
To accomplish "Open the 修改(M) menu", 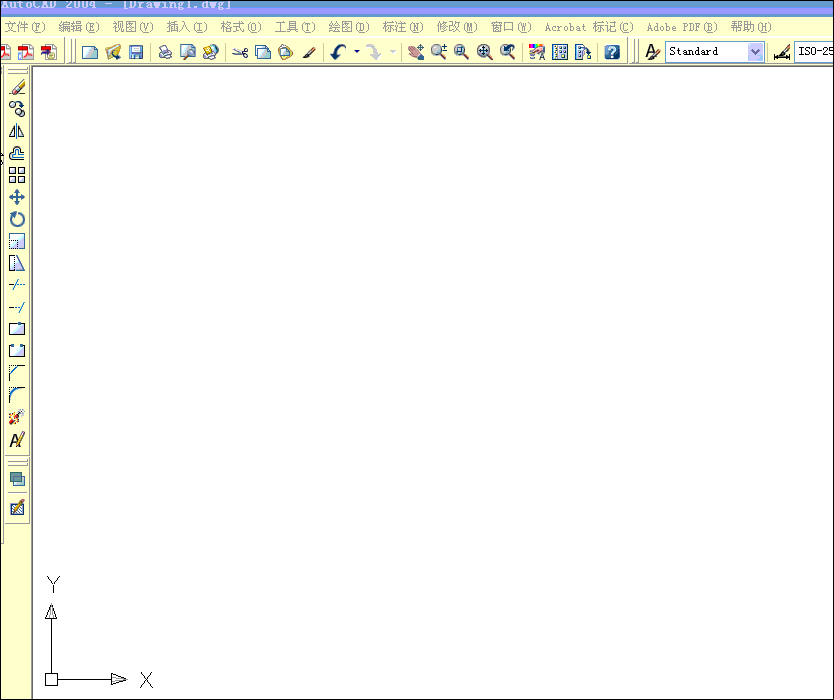I will click(457, 27).
